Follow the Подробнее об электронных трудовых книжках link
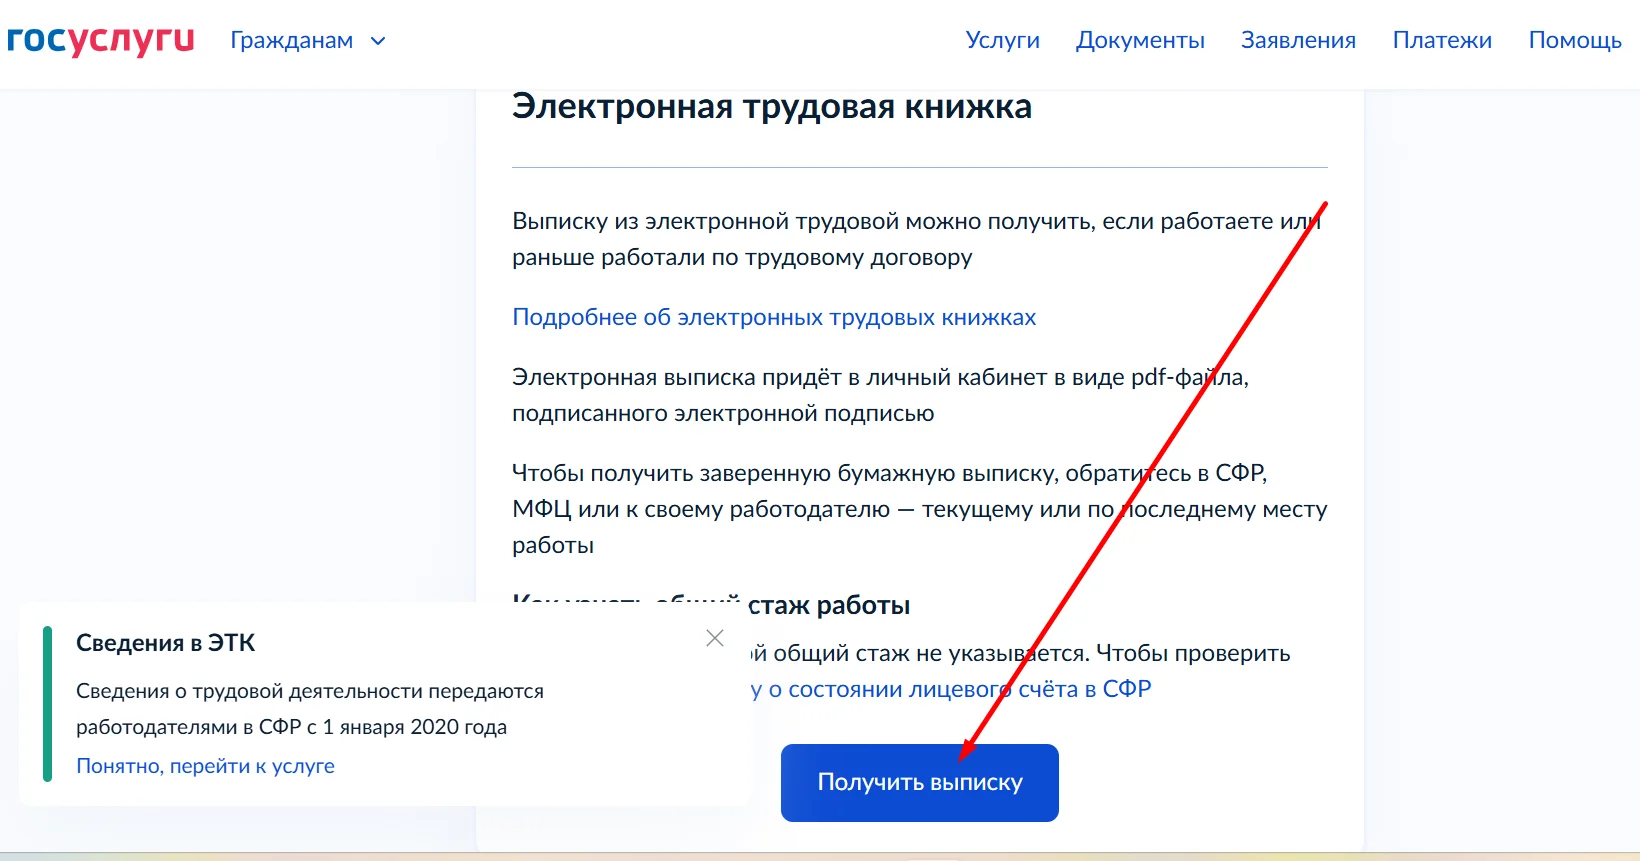The height and width of the screenshot is (861, 1640). coord(774,317)
